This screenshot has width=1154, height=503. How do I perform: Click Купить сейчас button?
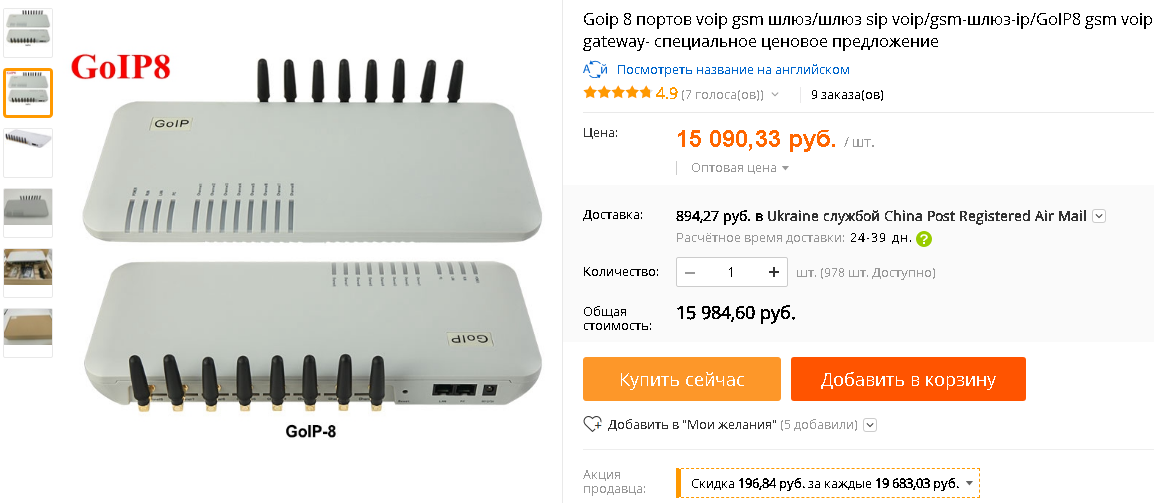(x=682, y=379)
